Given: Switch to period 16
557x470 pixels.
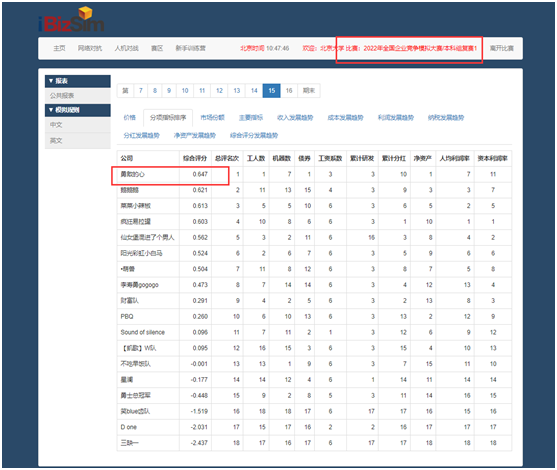Looking at the screenshot, I should [x=289, y=91].
